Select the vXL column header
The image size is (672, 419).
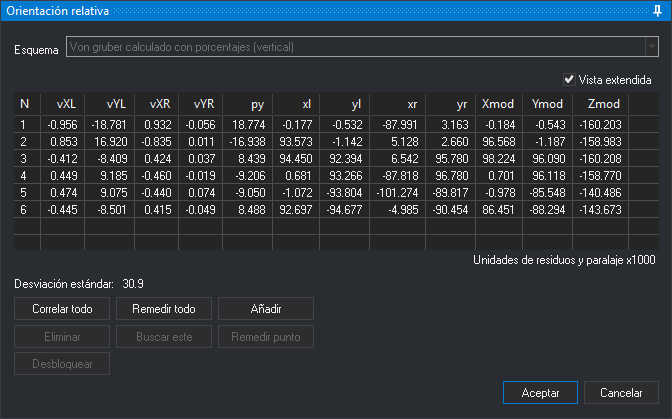63,104
